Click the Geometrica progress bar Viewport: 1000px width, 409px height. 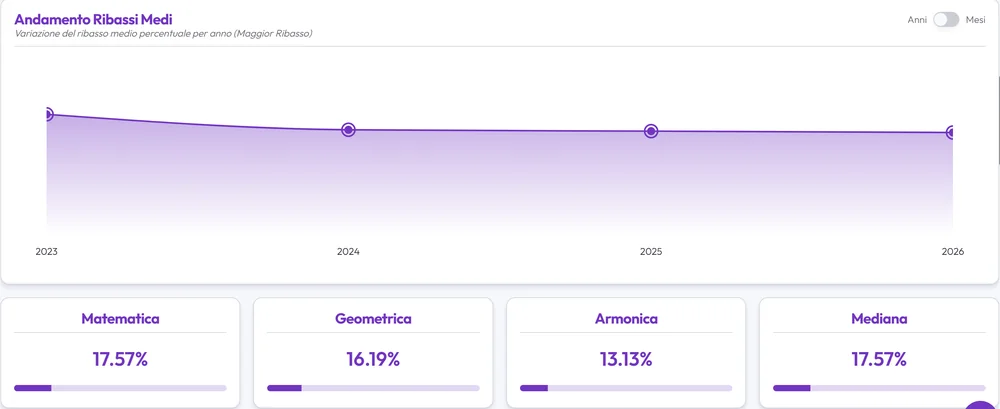373,388
